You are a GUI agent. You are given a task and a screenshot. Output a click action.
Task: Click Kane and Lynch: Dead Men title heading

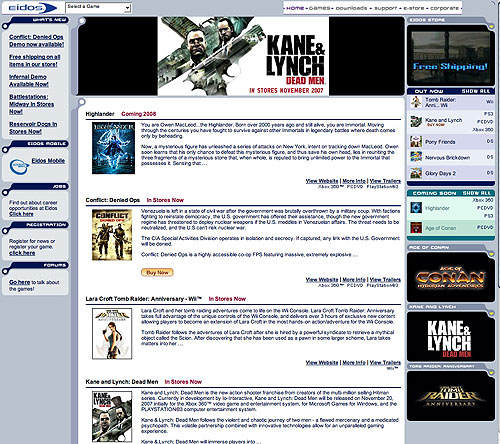pos(122,382)
